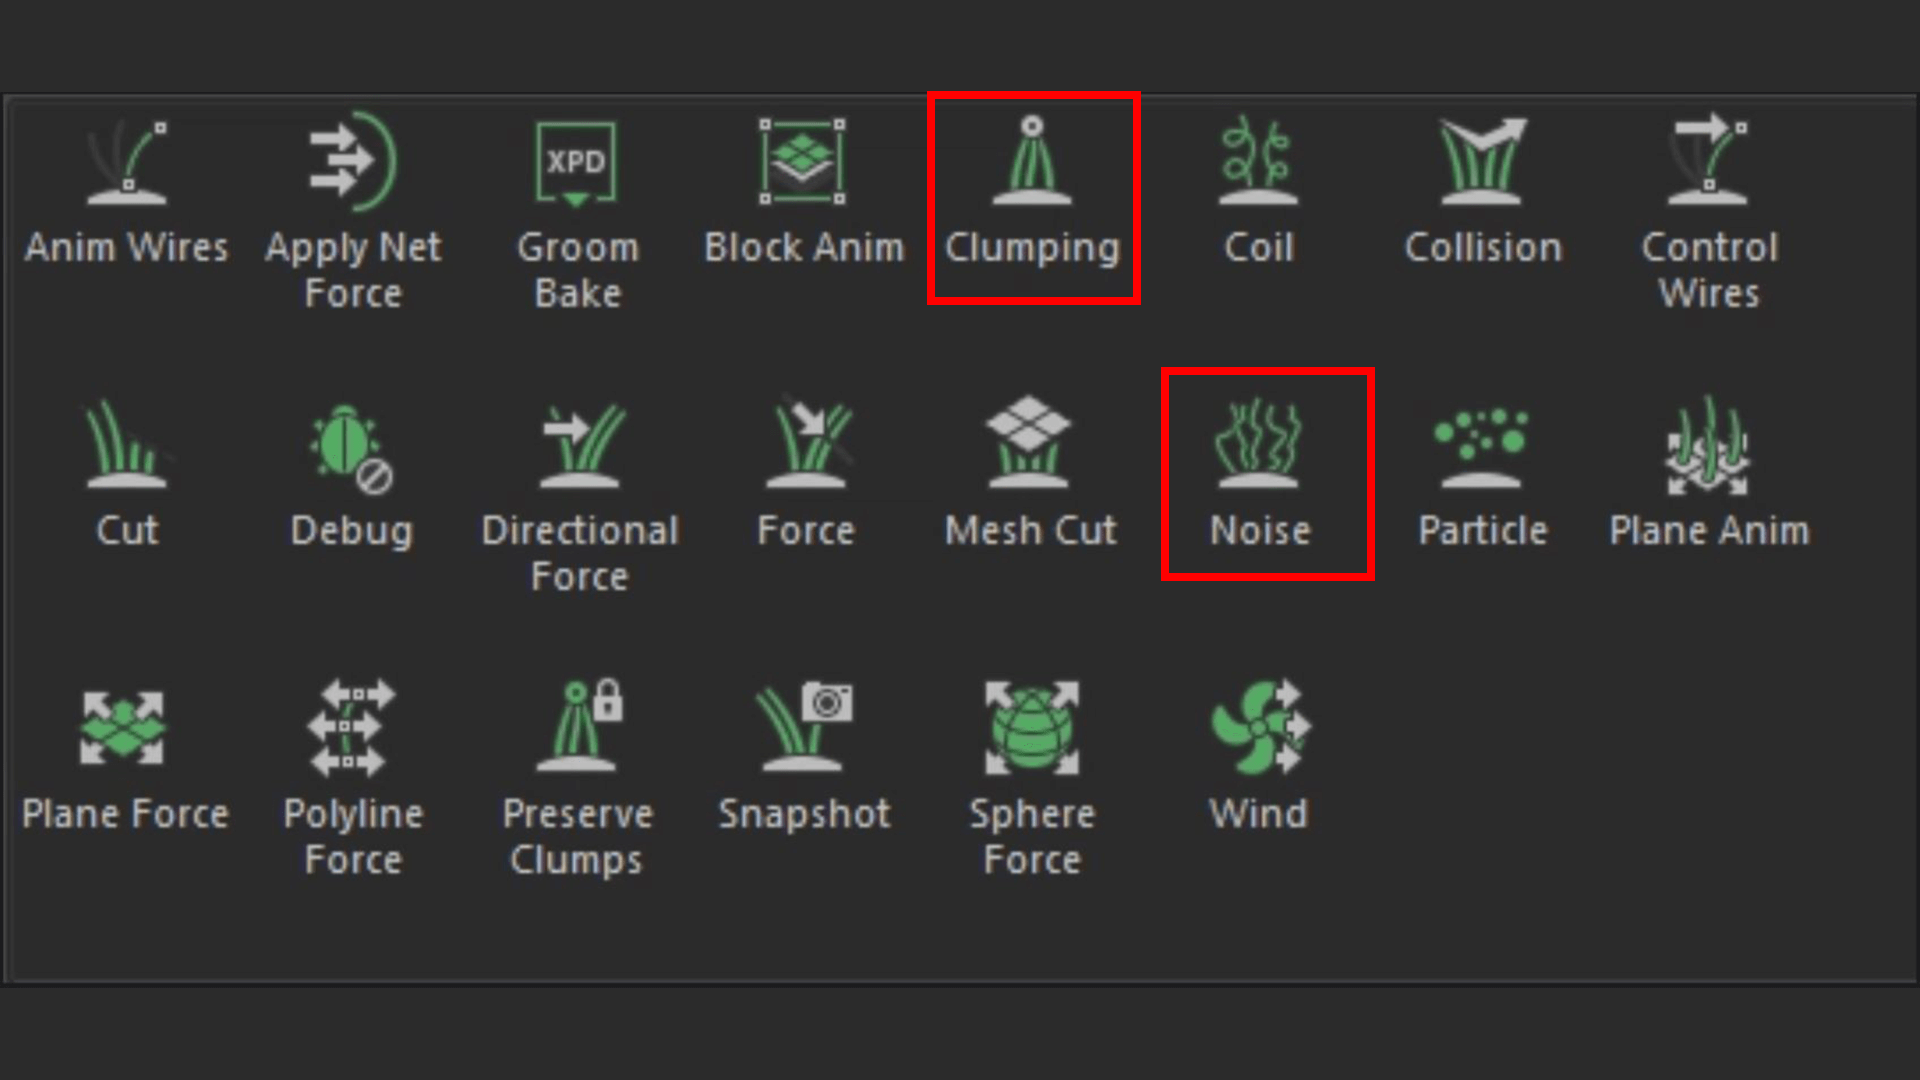Screen dimensions: 1920x1080
Task: Choose the Force modifier icon
Action: pos(806,445)
